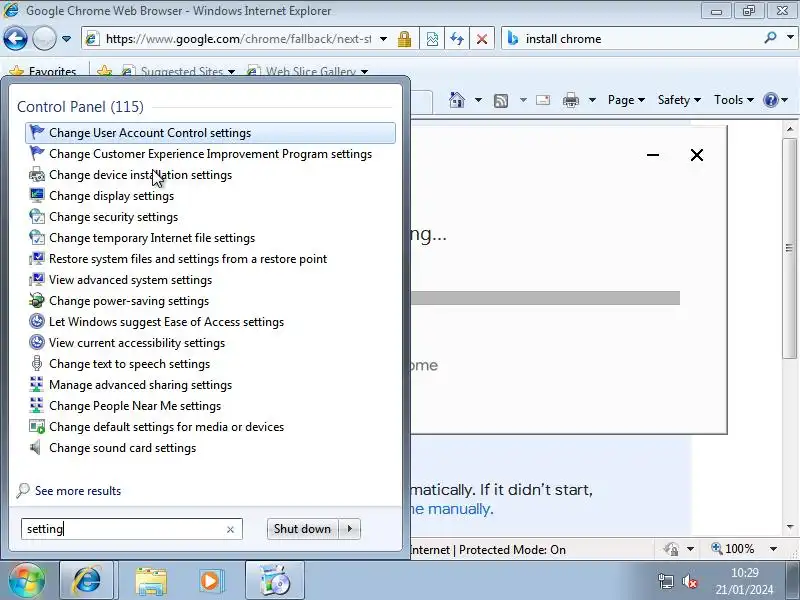Minimize the Chrome installer dialog

click(x=653, y=155)
